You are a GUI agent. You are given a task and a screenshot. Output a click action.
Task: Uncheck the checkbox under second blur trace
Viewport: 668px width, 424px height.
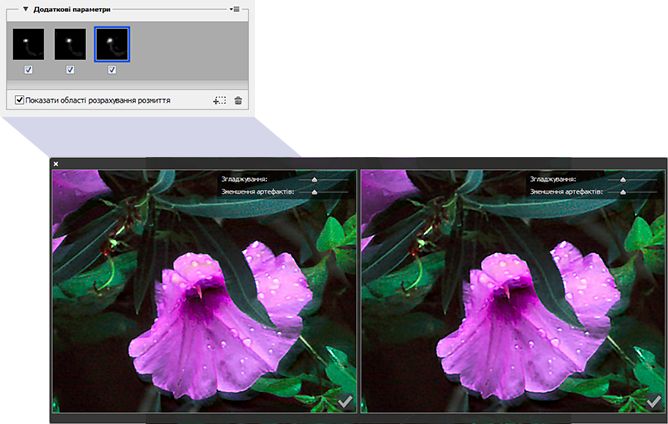(70, 69)
